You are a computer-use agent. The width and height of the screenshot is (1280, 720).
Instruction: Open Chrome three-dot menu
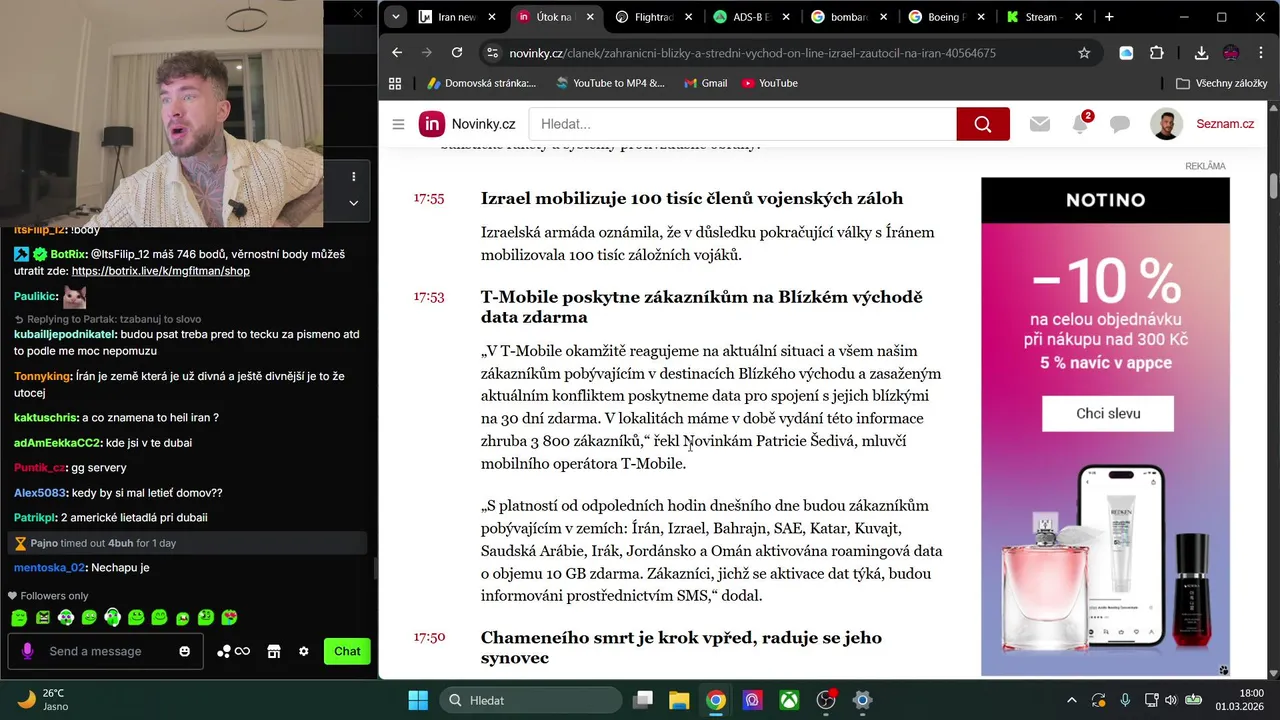click(1261, 53)
